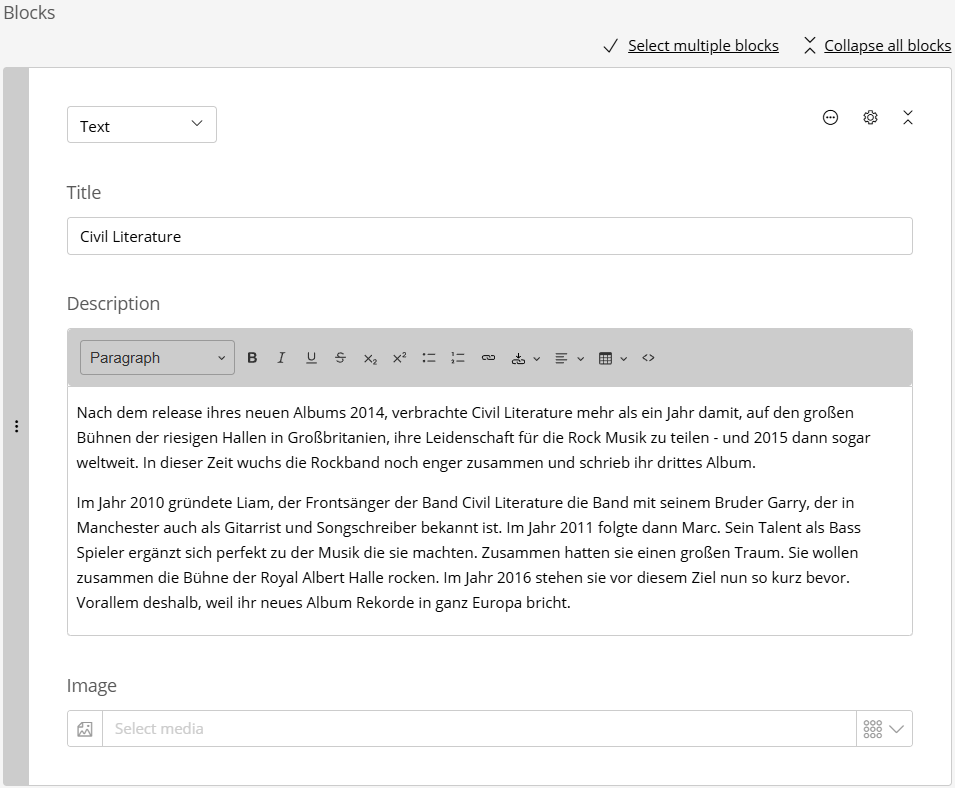This screenshot has height=788, width=955.
Task: Apply strikethrough formatting
Action: (340, 358)
